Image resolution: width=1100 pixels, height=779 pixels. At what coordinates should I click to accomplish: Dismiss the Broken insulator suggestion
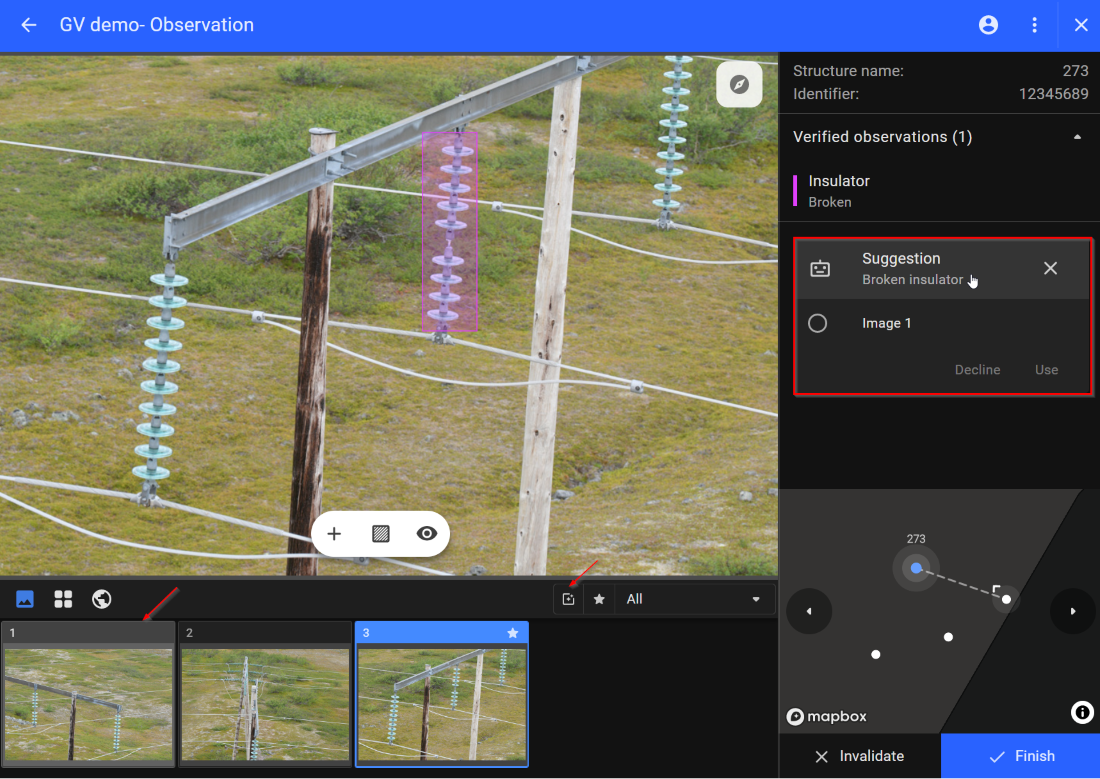click(x=1050, y=268)
